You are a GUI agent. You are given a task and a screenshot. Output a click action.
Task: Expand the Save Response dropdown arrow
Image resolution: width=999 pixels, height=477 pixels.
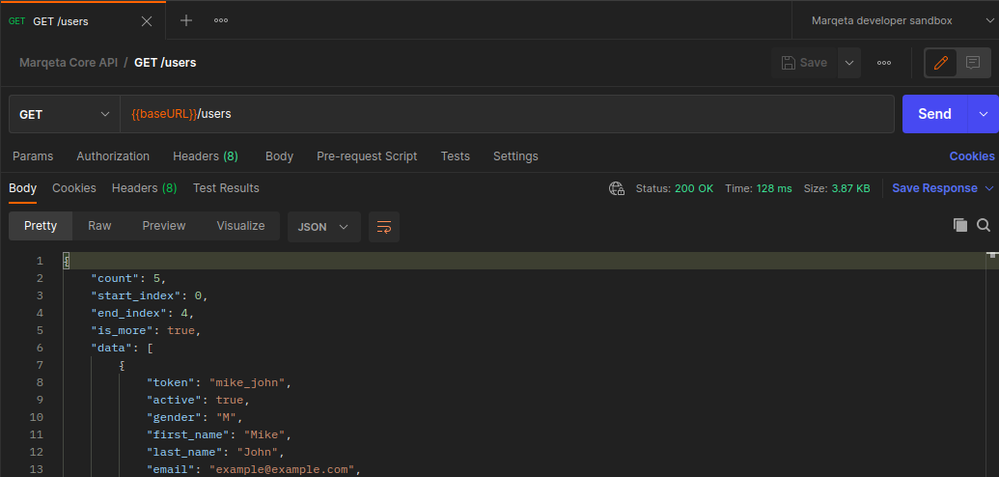pyautogui.click(x=989, y=189)
